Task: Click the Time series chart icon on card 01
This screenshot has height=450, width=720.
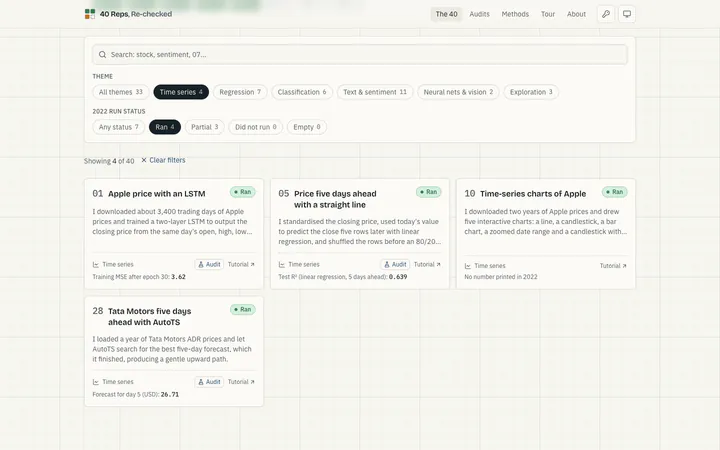Action: (96, 264)
